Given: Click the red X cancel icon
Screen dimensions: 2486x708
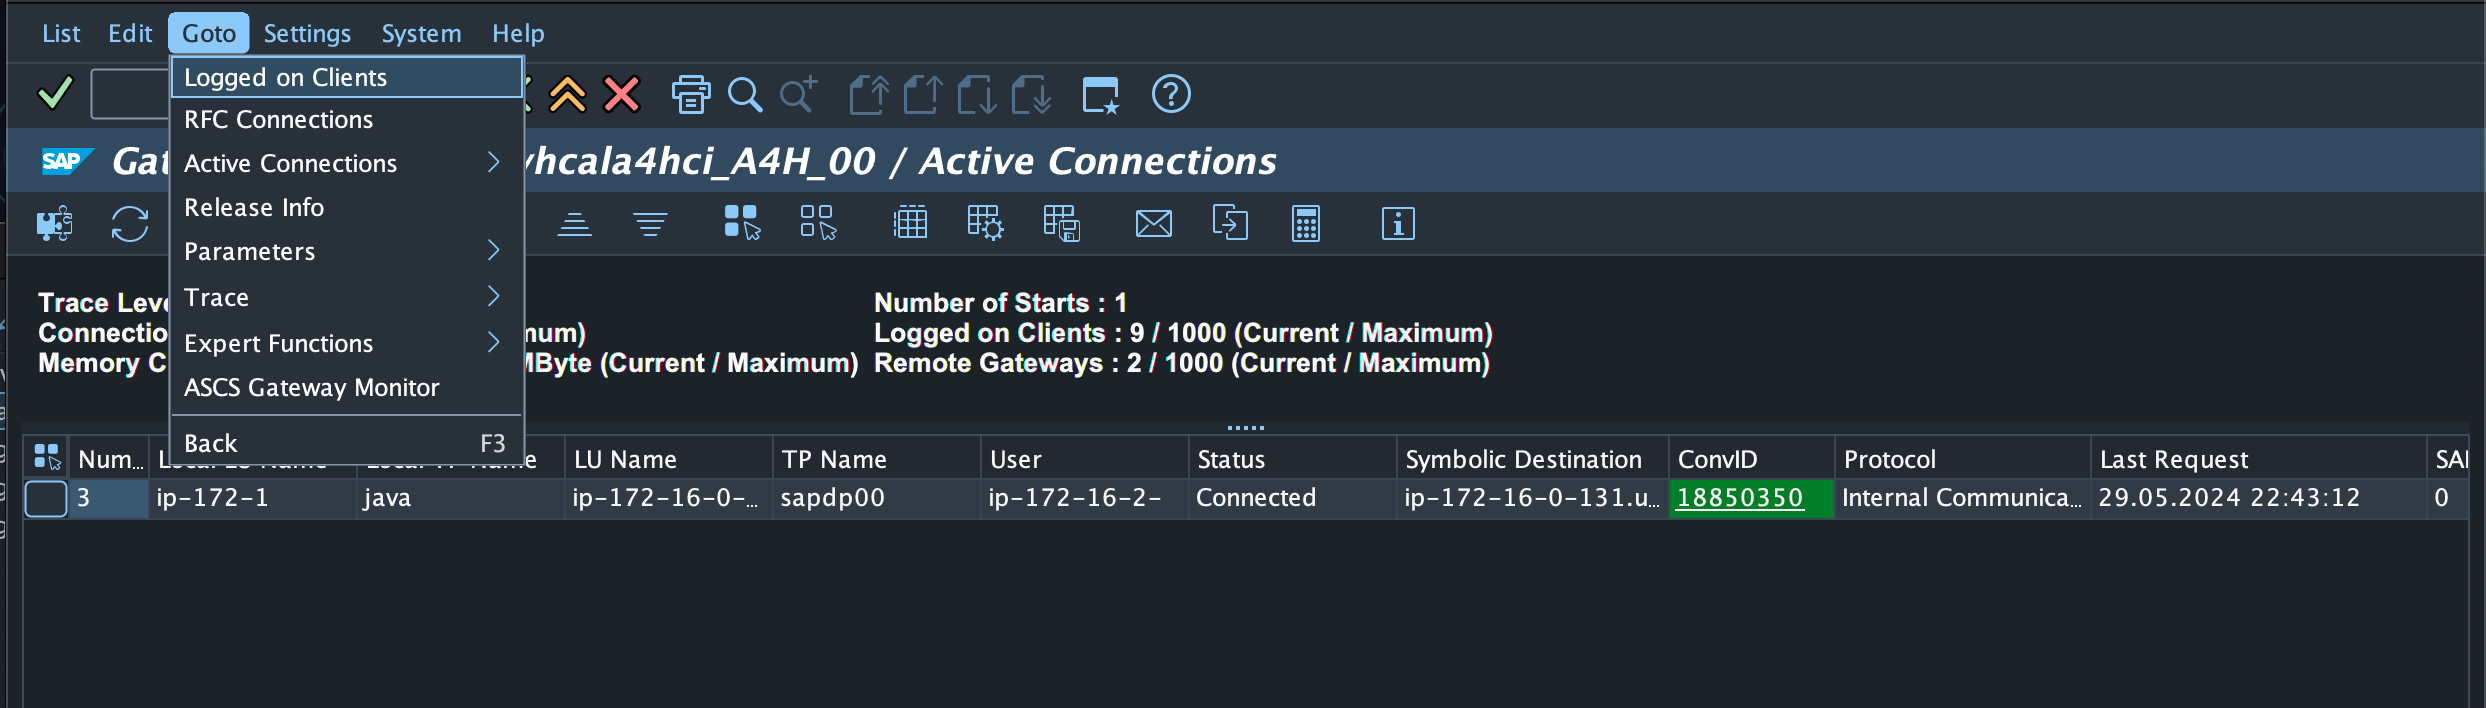Looking at the screenshot, I should coord(621,95).
